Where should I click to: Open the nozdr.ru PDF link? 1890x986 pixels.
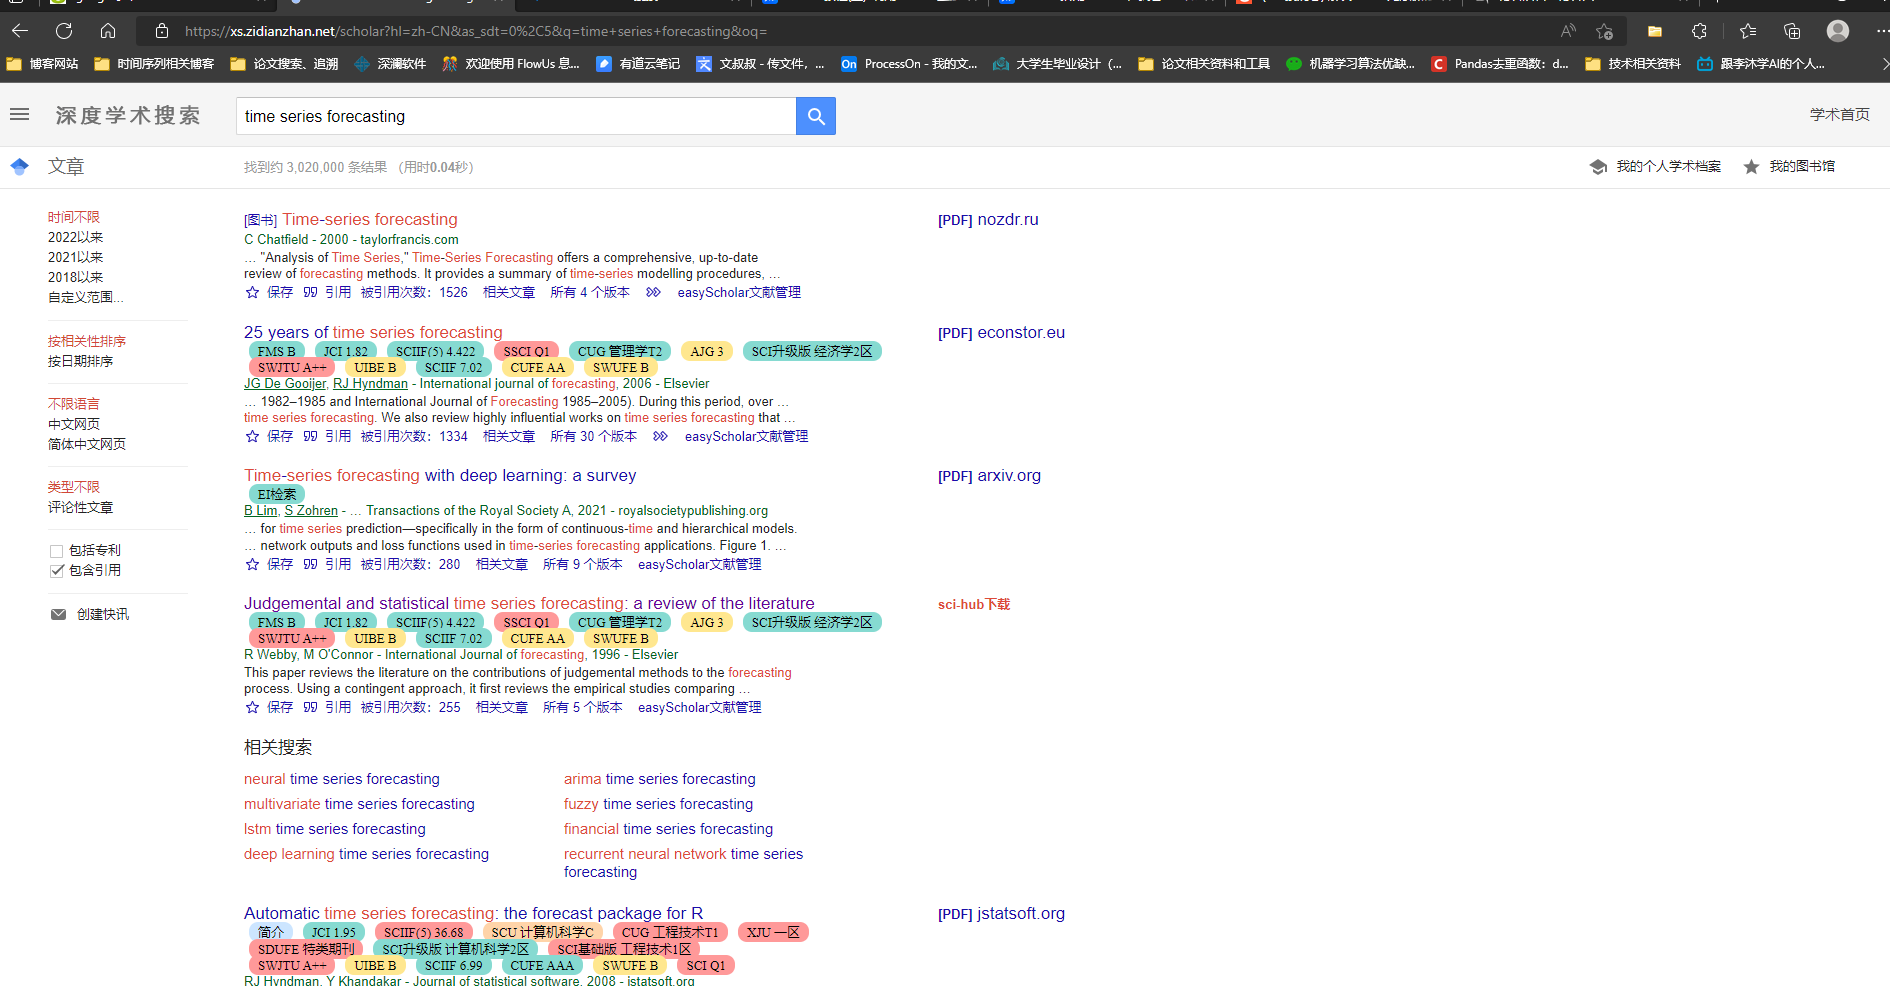click(988, 220)
